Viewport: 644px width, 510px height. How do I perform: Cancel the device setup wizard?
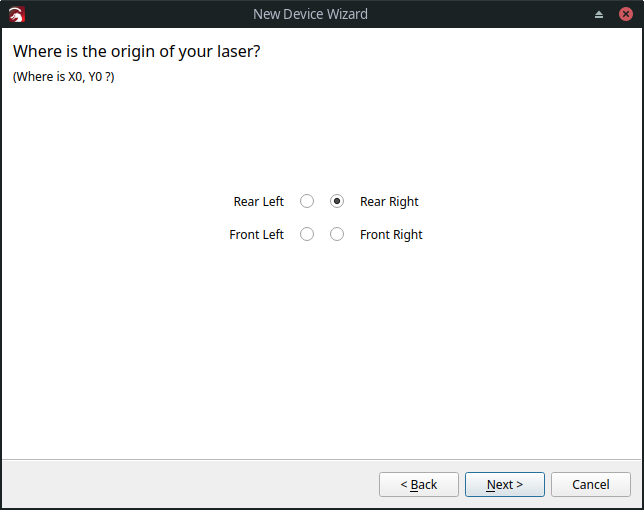pos(591,485)
